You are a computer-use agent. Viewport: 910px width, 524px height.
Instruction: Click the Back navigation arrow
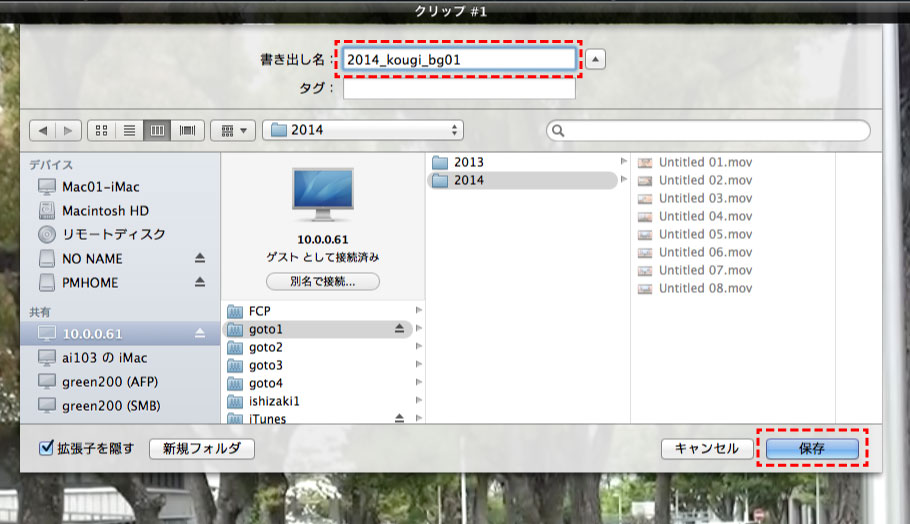tap(43, 131)
